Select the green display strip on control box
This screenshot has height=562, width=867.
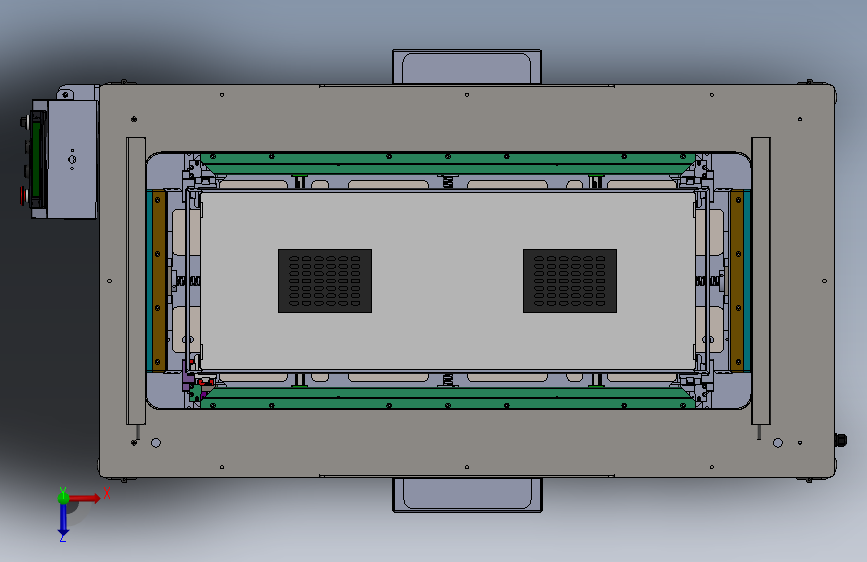pos(36,159)
